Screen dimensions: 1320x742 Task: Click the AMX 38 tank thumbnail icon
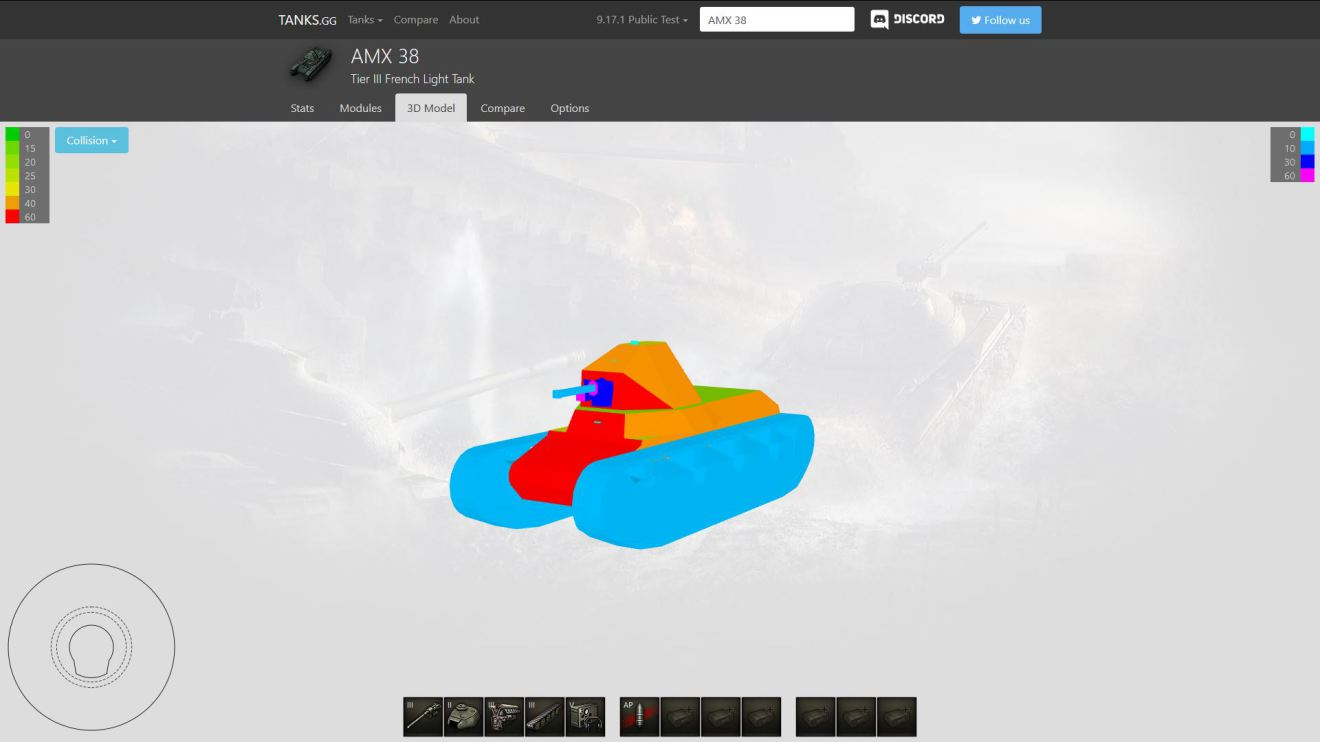(310, 64)
